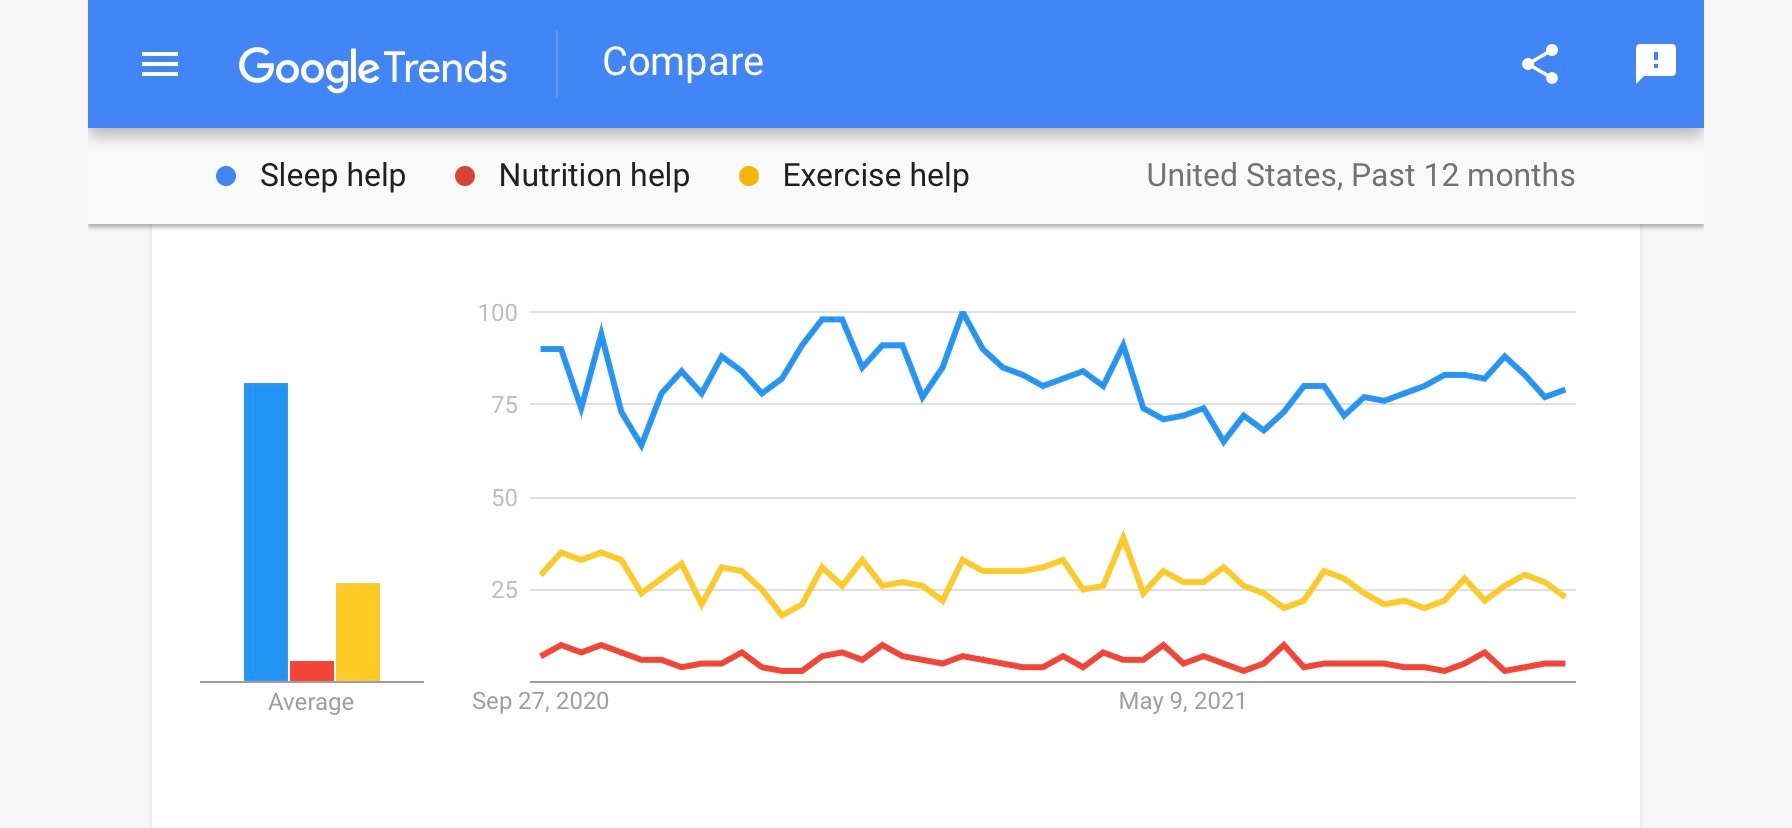
Task: Open the hamburger navigation menu
Action: pos(160,65)
